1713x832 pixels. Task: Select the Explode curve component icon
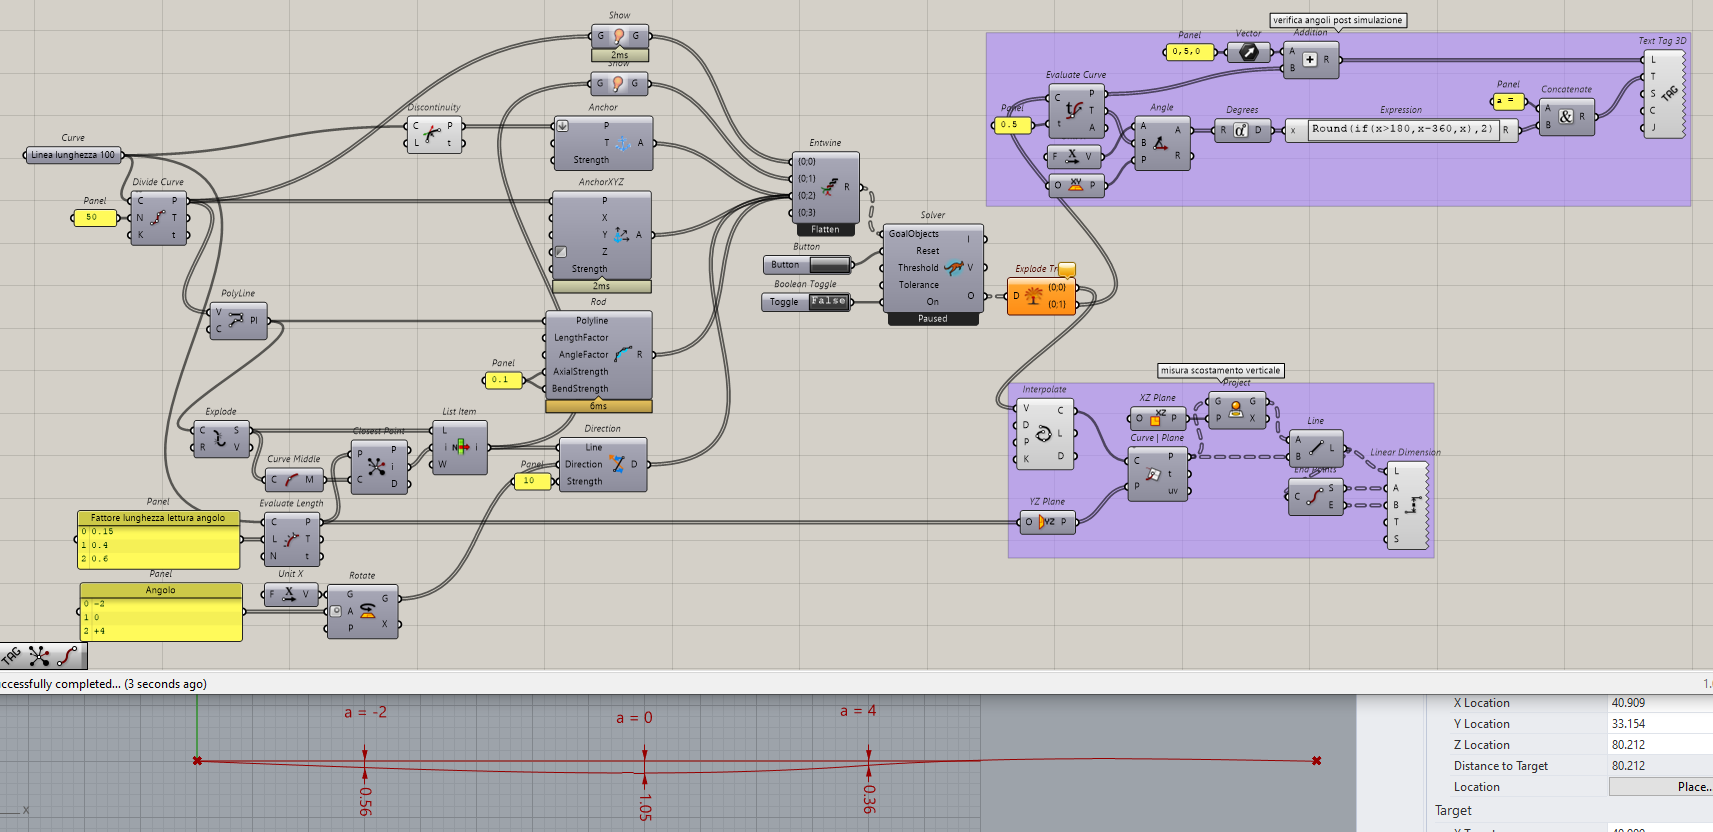[219, 438]
